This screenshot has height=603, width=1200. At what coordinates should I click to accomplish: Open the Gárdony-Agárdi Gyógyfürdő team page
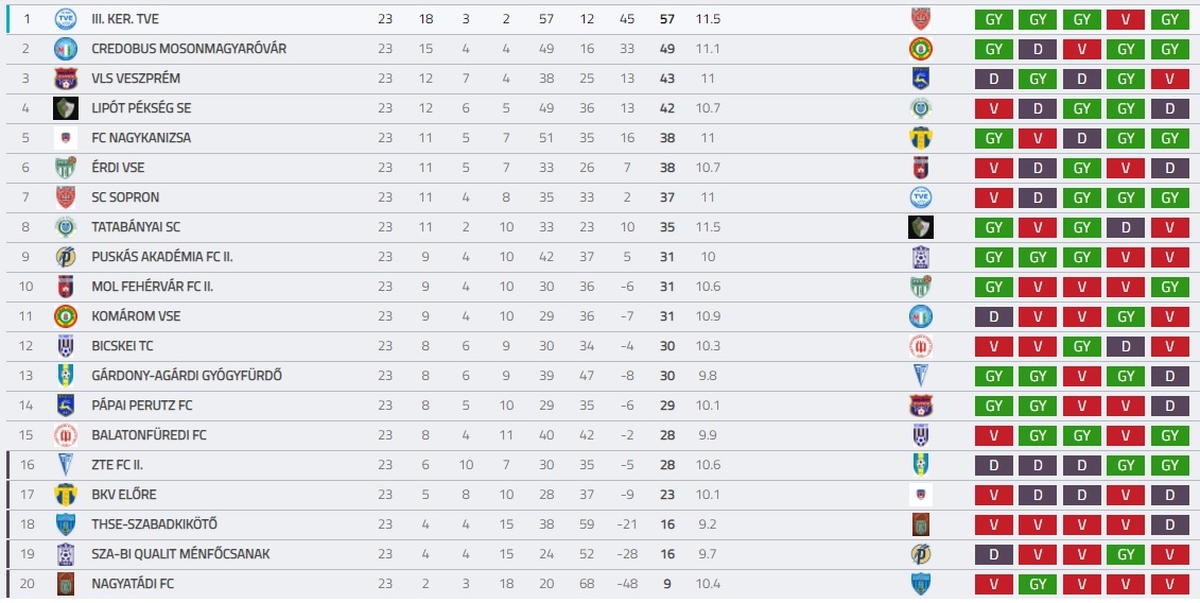tap(186, 376)
